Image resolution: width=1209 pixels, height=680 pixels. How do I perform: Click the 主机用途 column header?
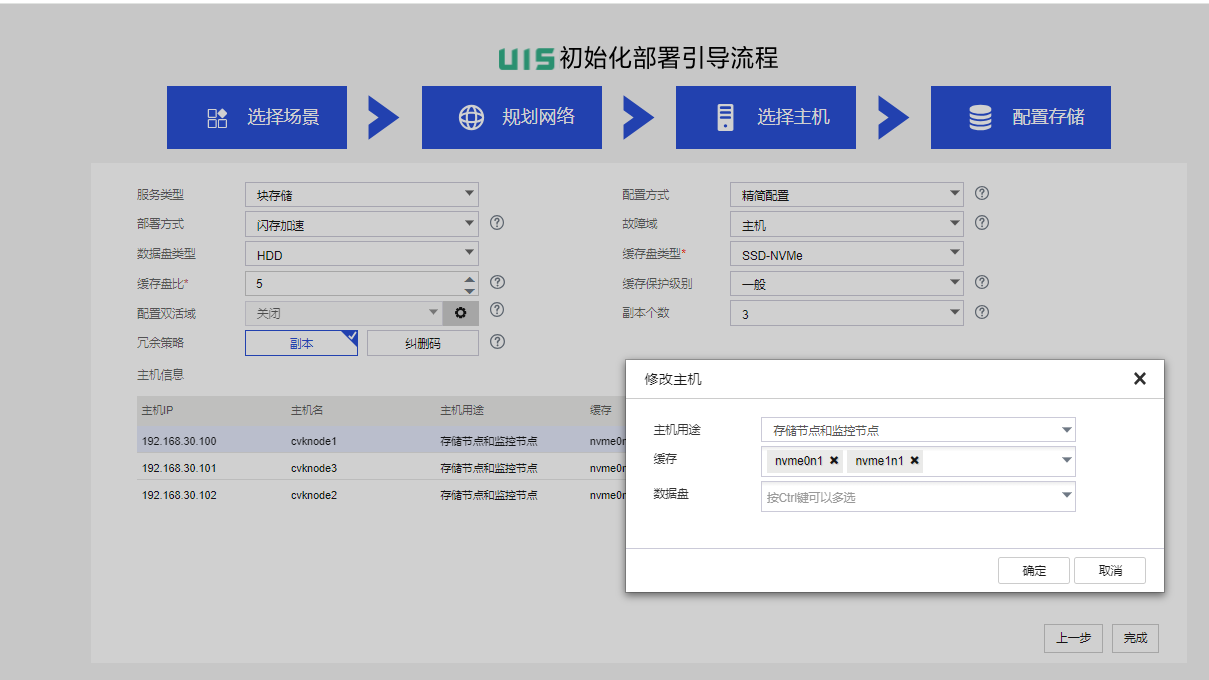[462, 411]
